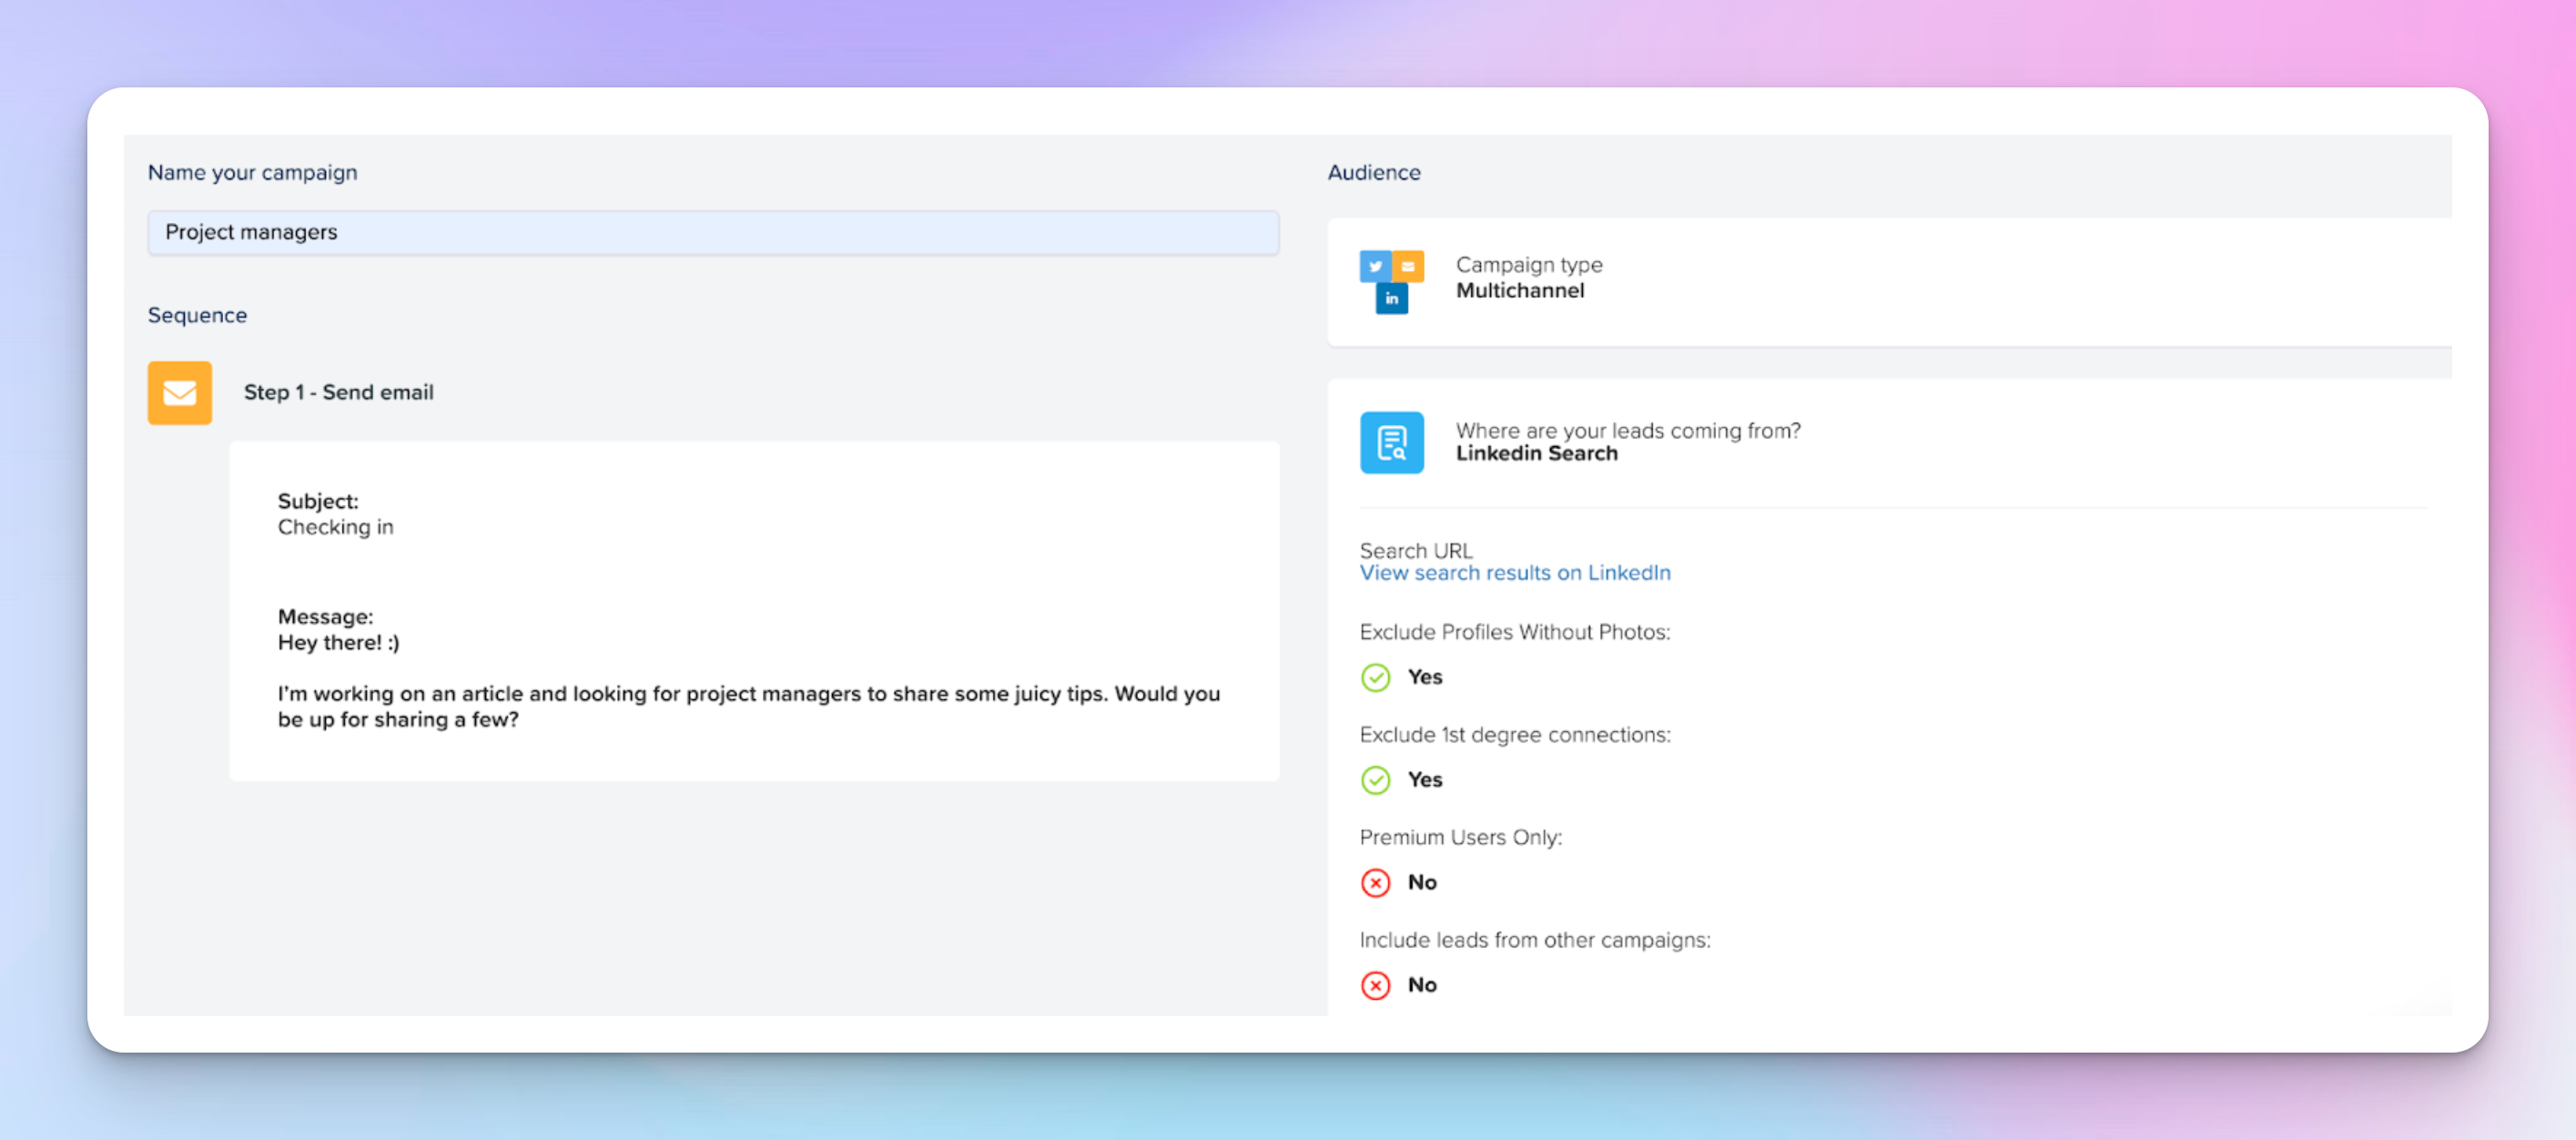This screenshot has height=1140, width=2576.
Task: Click red X for Include leads from other campaigns
Action: click(x=1375, y=985)
